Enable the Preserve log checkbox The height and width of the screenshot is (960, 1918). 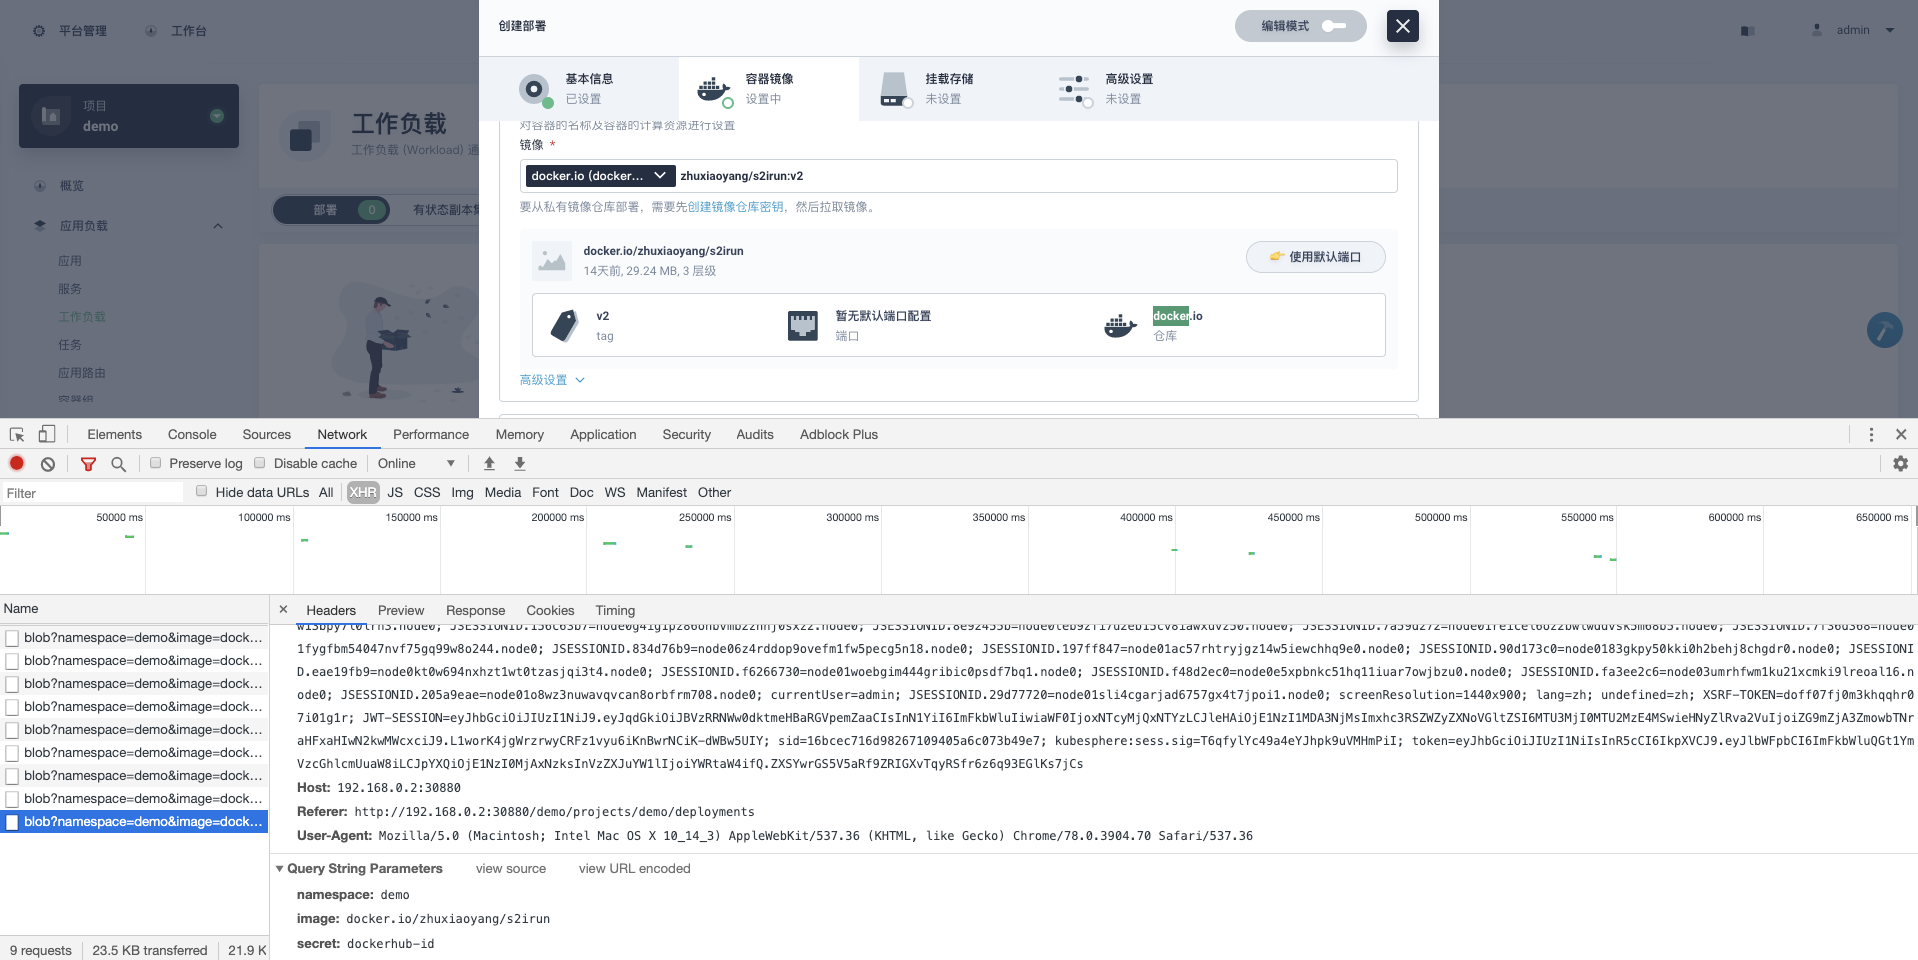(156, 463)
